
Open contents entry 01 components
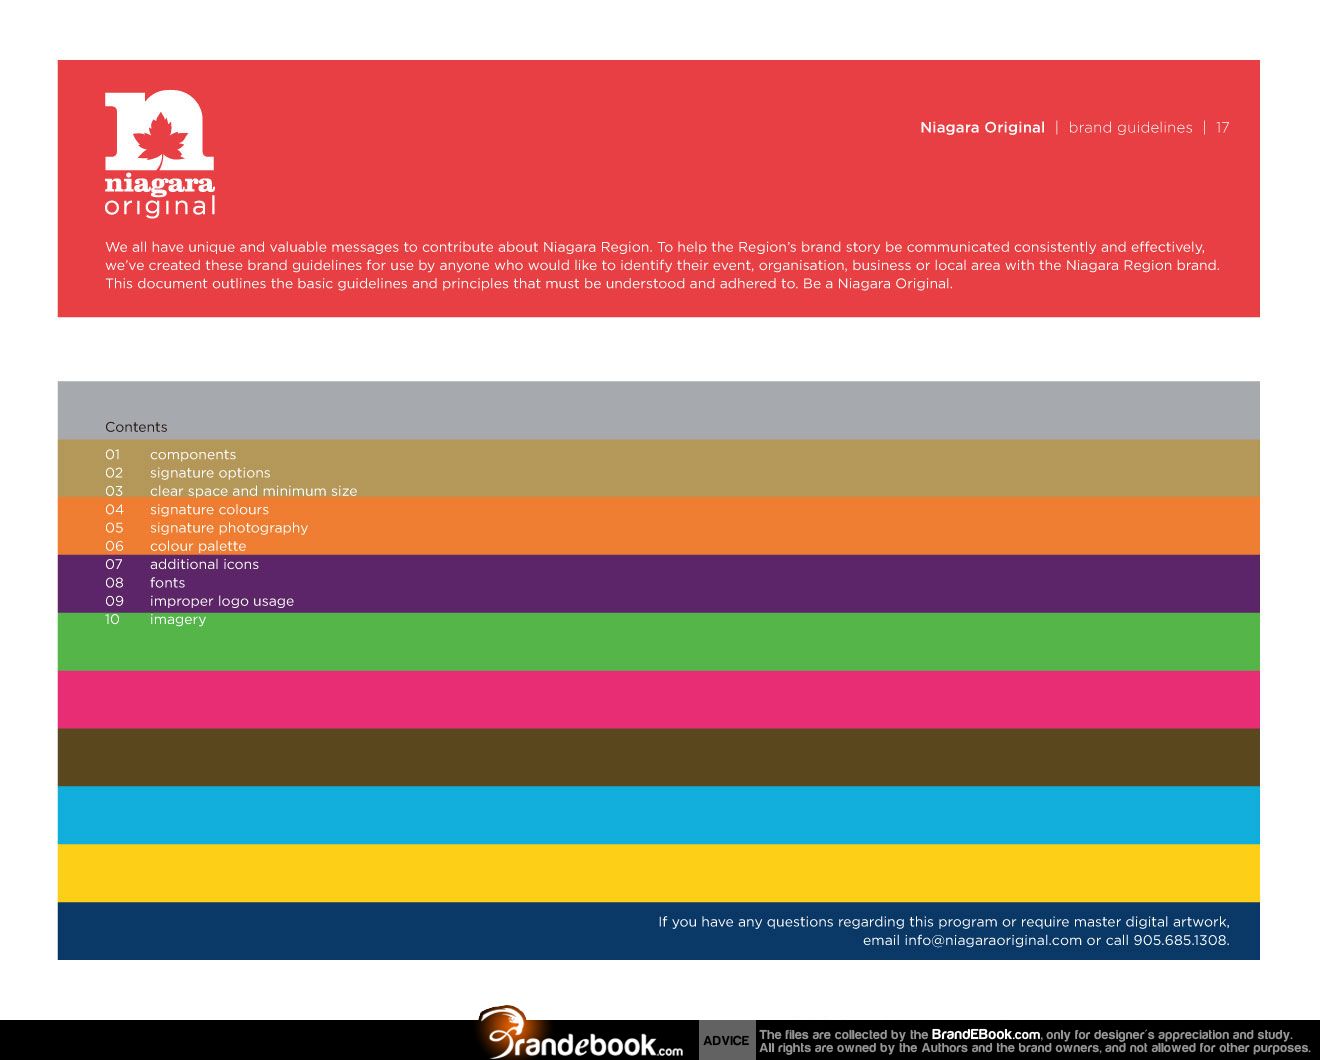point(171,454)
